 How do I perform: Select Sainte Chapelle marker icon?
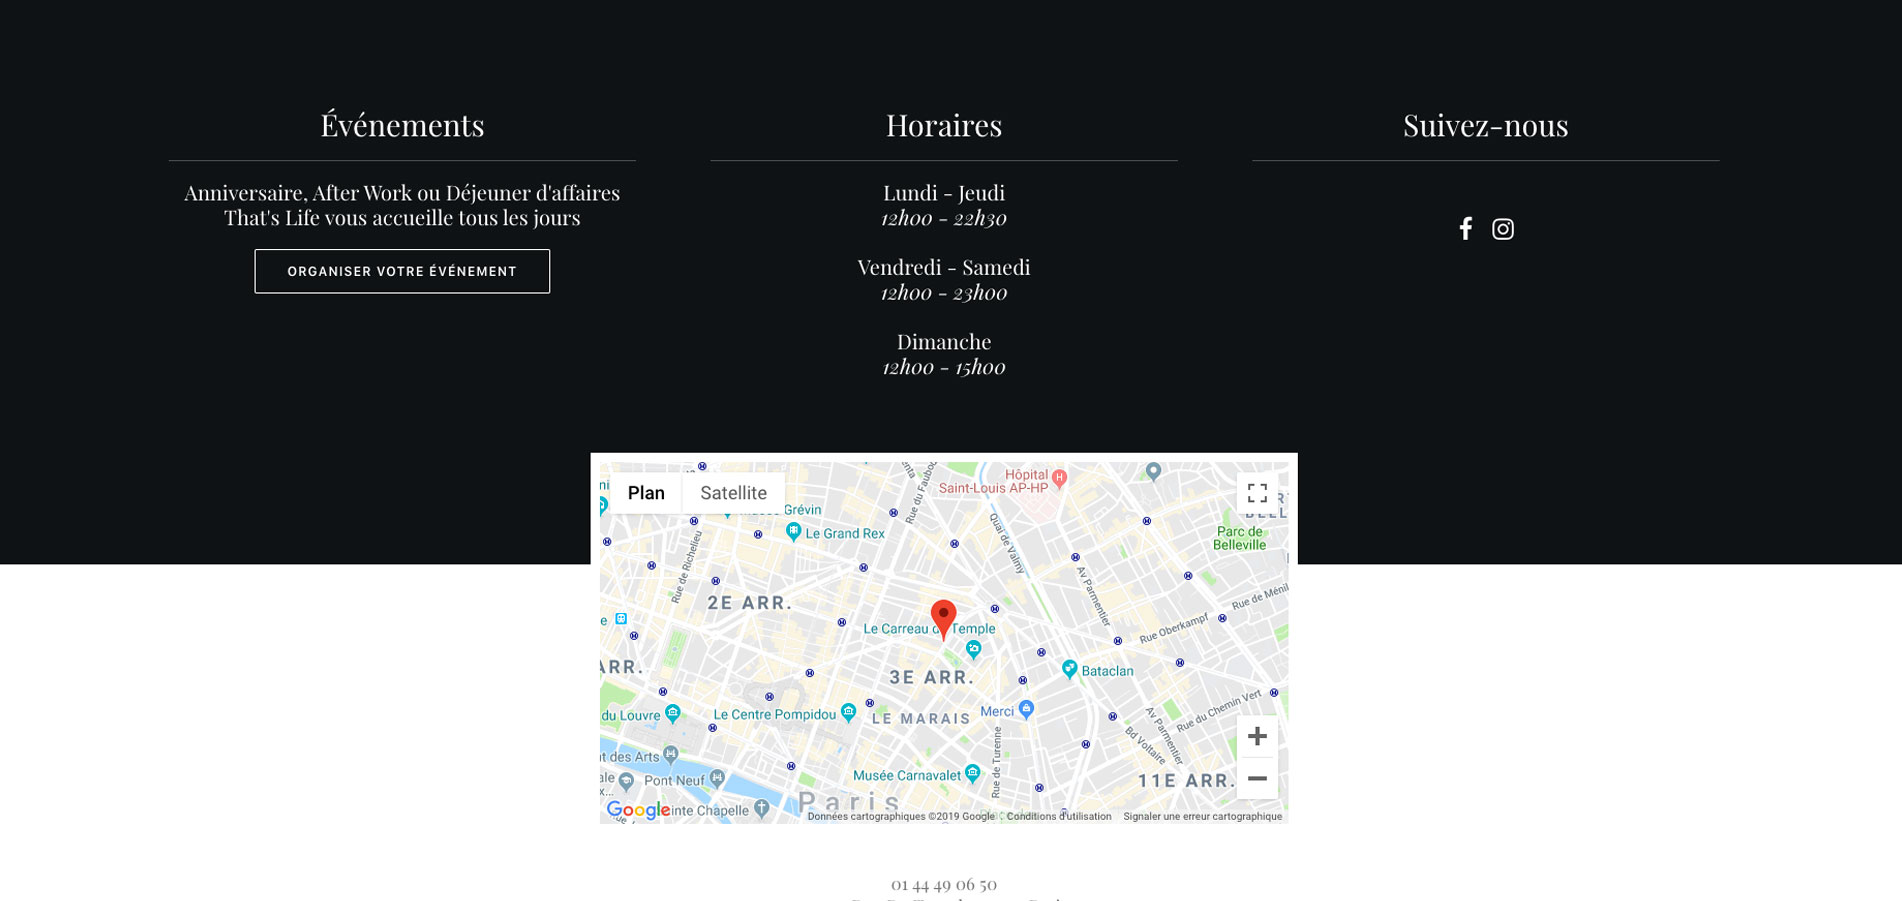click(x=762, y=808)
